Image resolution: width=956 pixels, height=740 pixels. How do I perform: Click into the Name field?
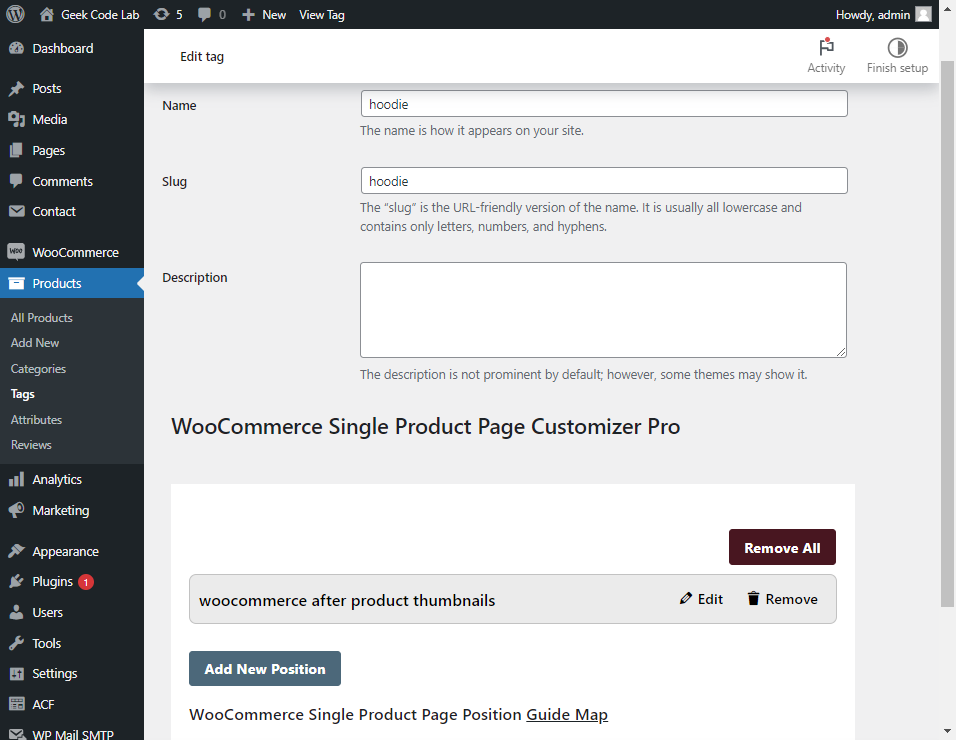[x=604, y=104]
